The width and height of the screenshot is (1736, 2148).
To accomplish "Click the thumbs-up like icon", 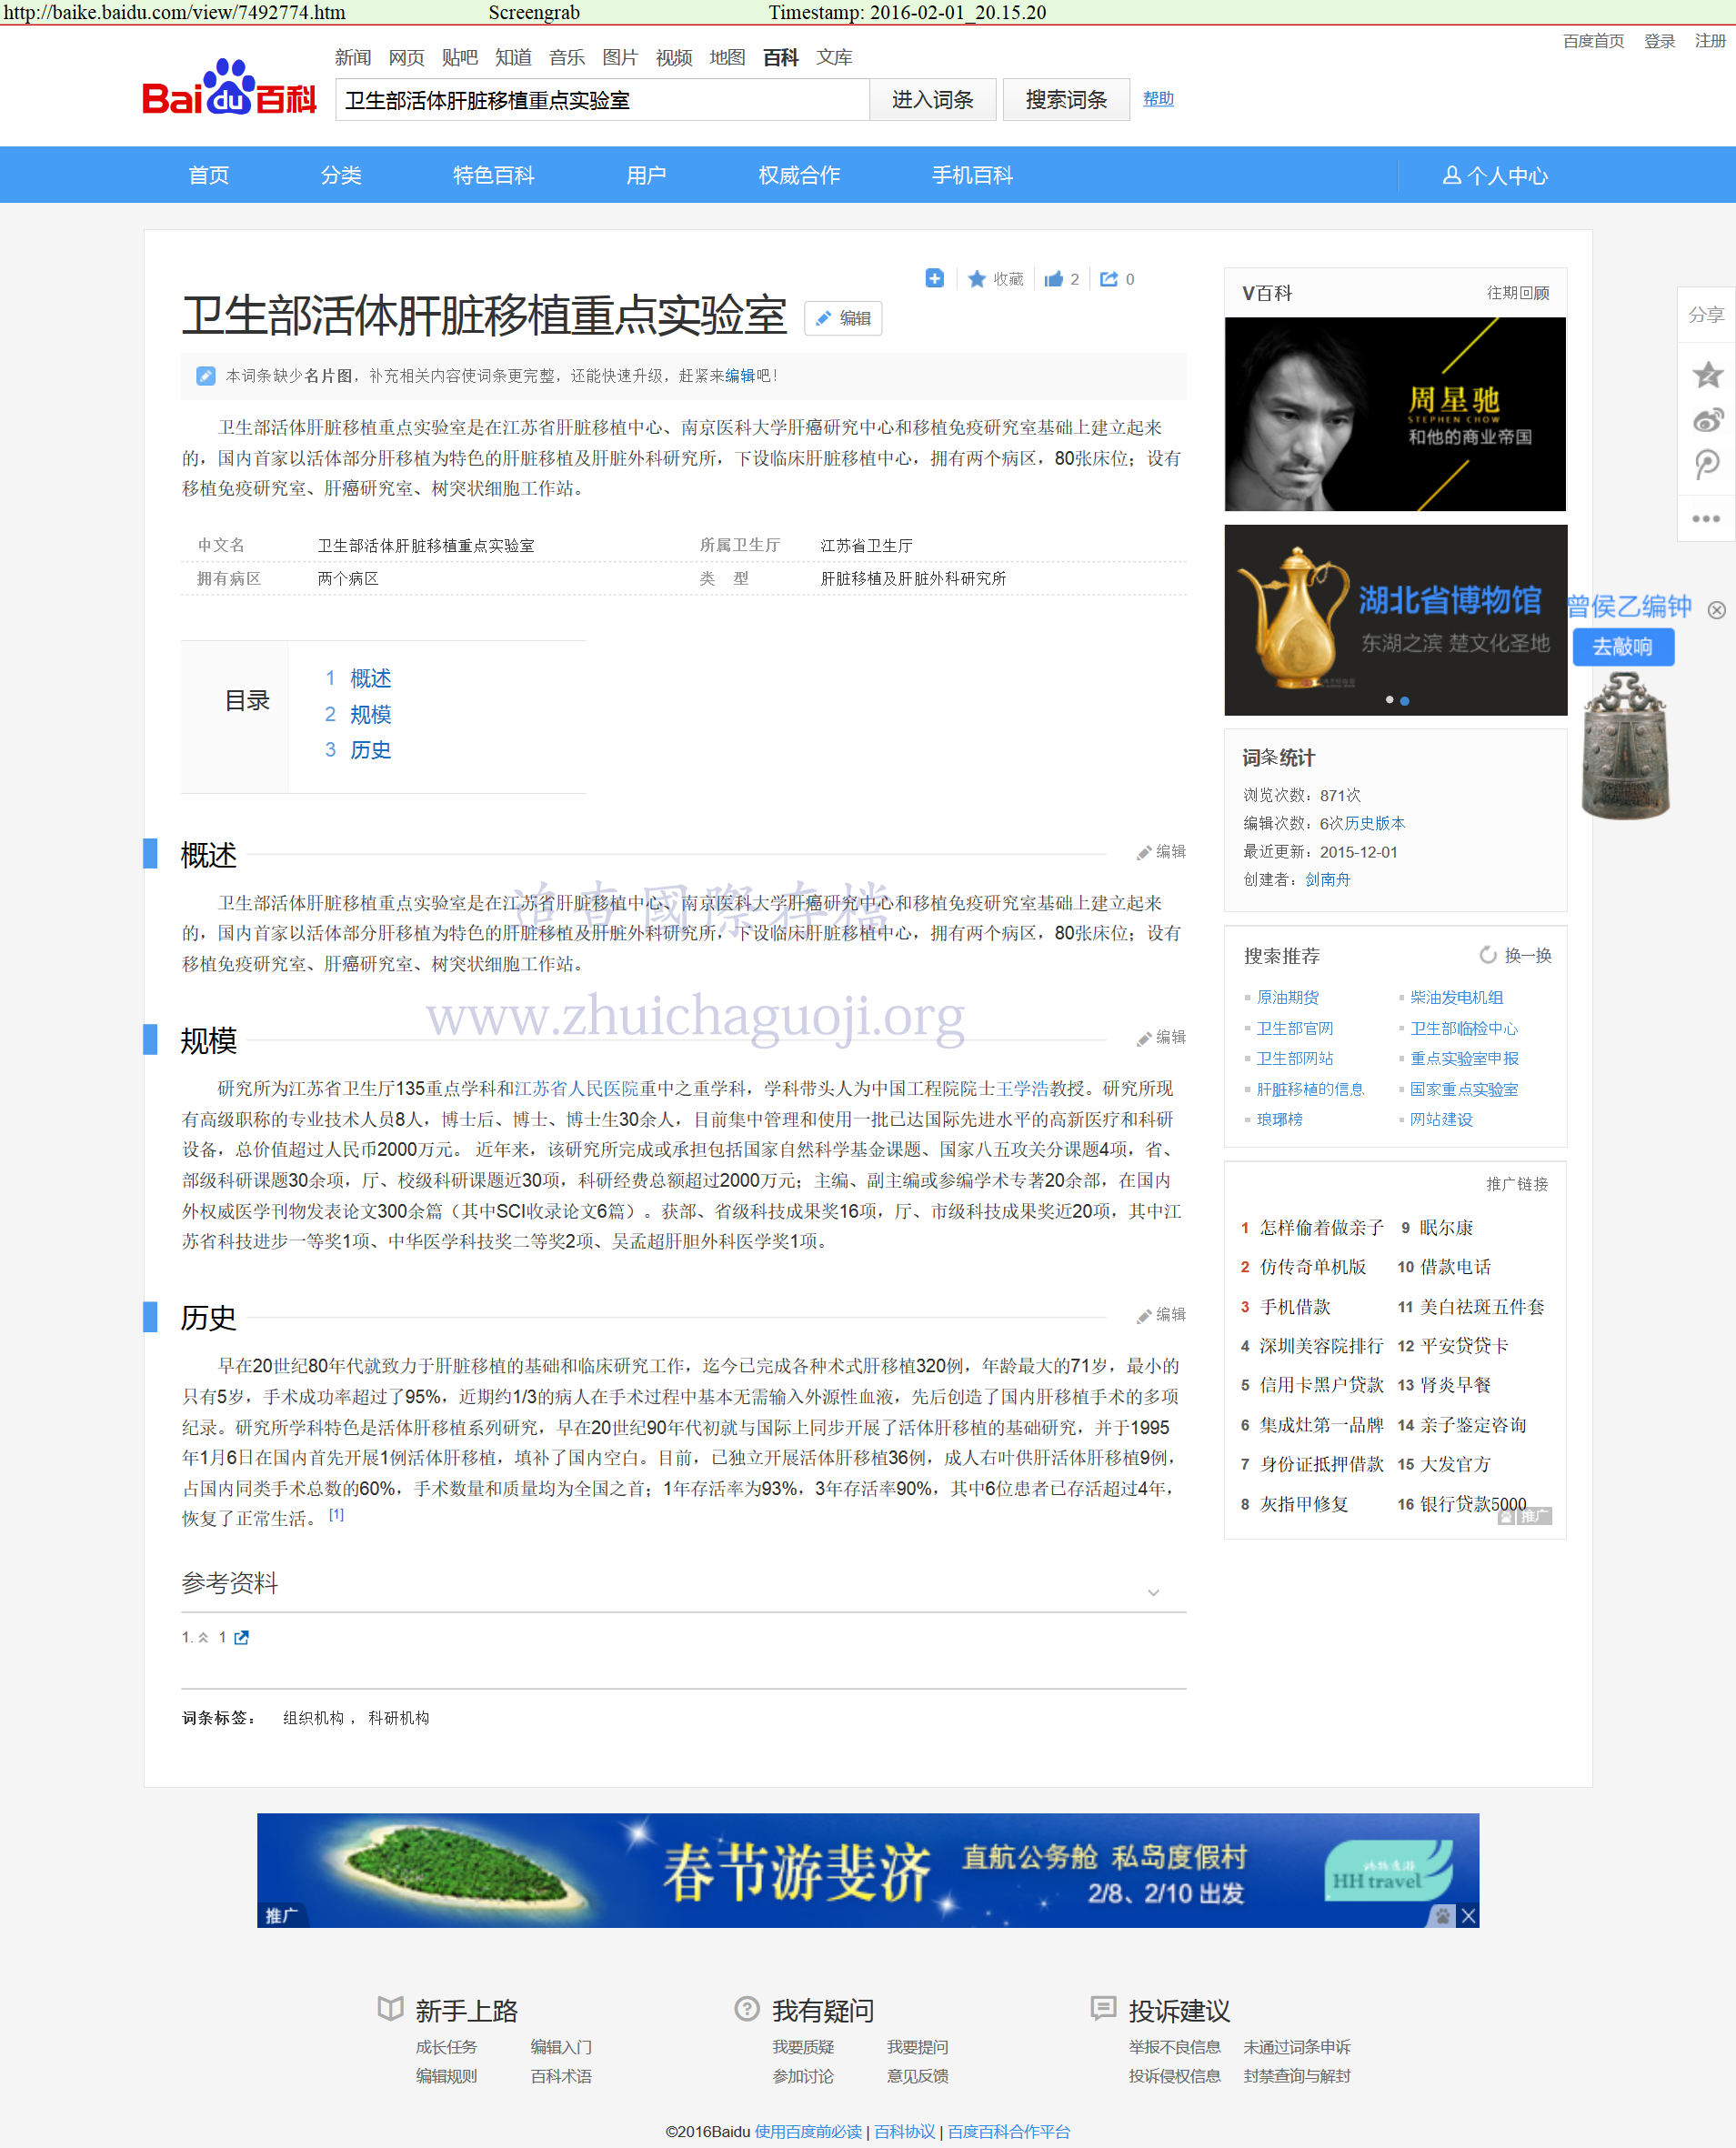I will pyautogui.click(x=1053, y=279).
